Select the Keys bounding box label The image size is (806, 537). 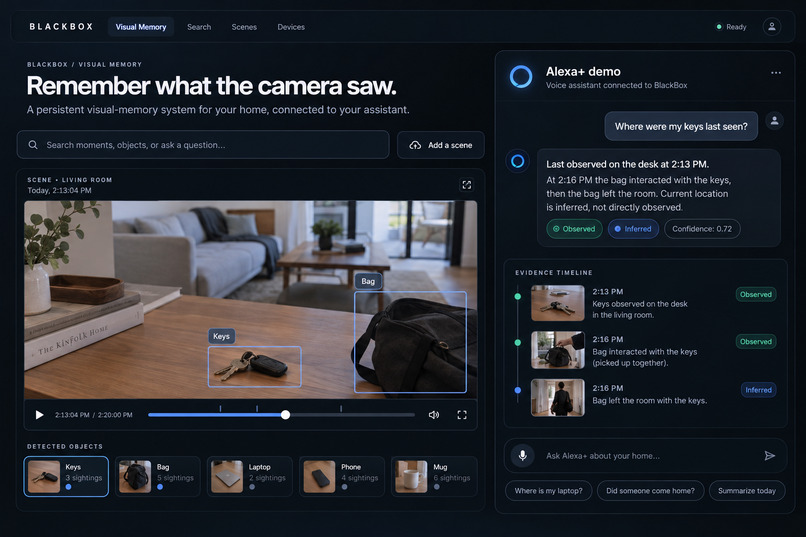click(x=222, y=336)
